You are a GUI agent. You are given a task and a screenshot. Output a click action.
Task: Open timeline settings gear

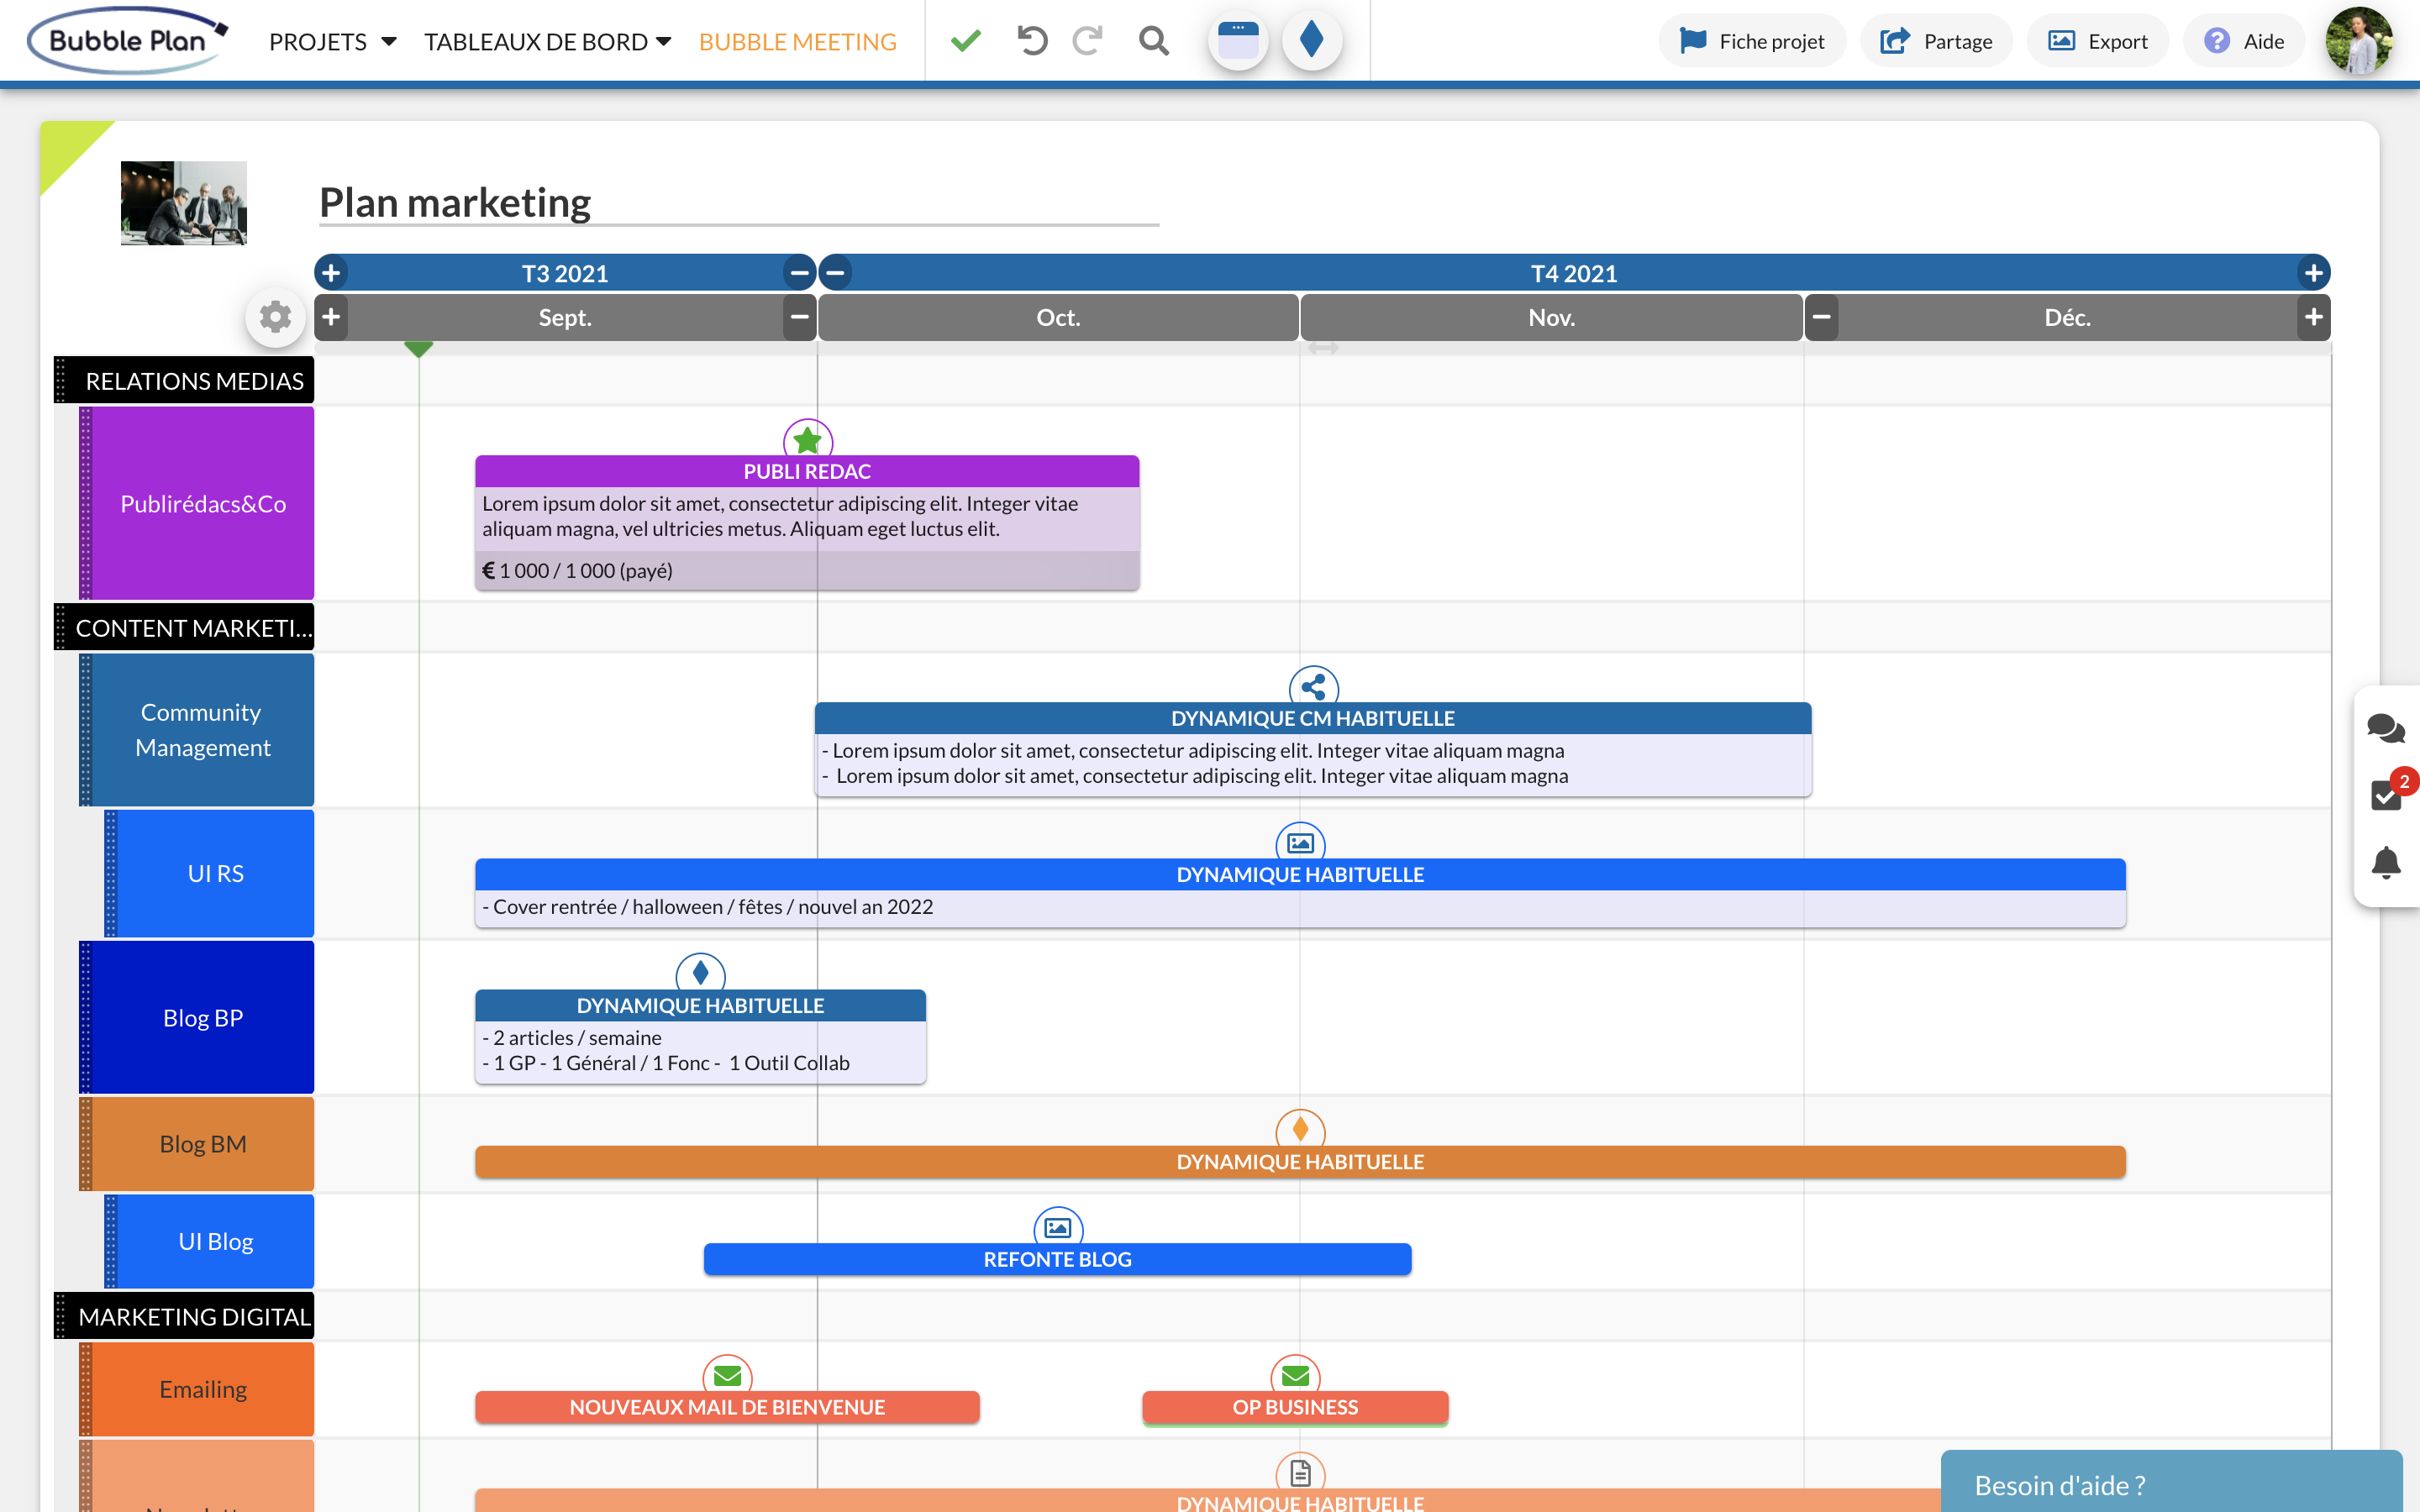275,318
